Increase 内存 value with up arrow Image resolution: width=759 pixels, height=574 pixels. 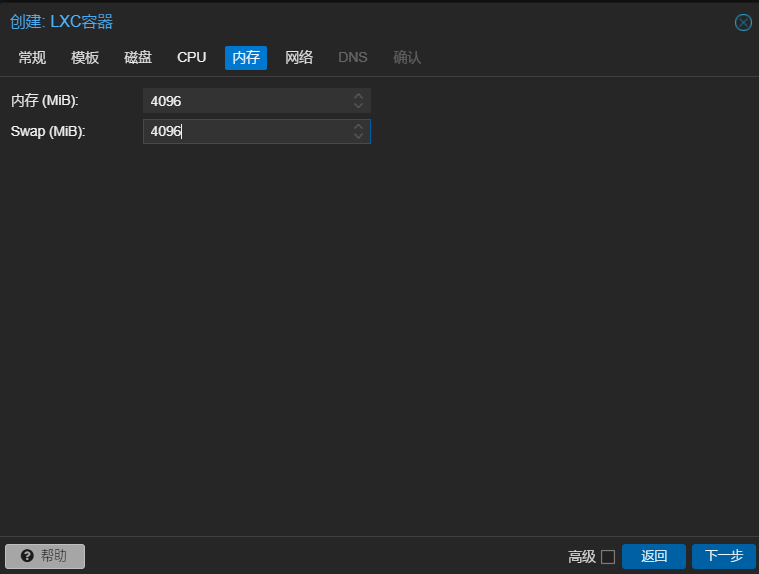[x=359, y=96]
